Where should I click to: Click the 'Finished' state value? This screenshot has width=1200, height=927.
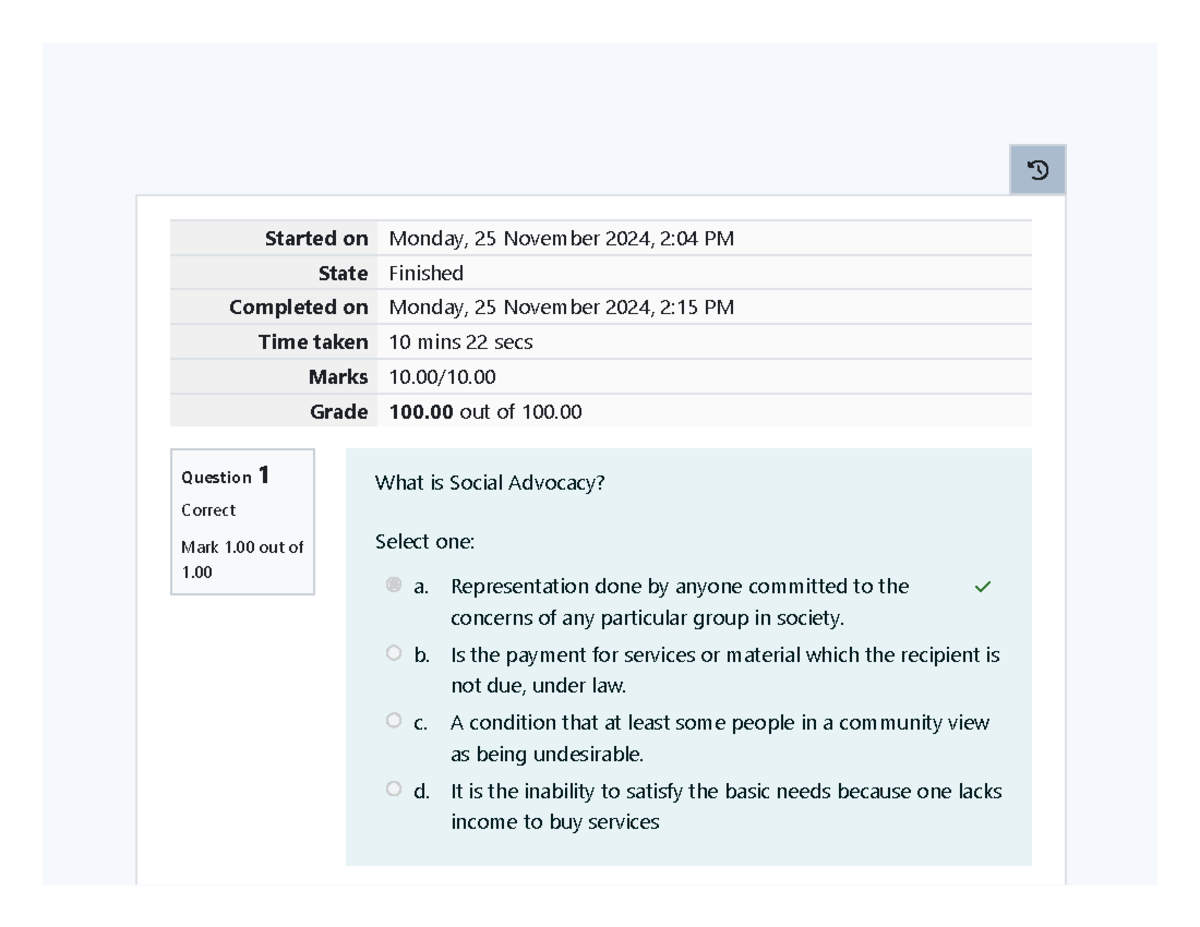tap(426, 273)
